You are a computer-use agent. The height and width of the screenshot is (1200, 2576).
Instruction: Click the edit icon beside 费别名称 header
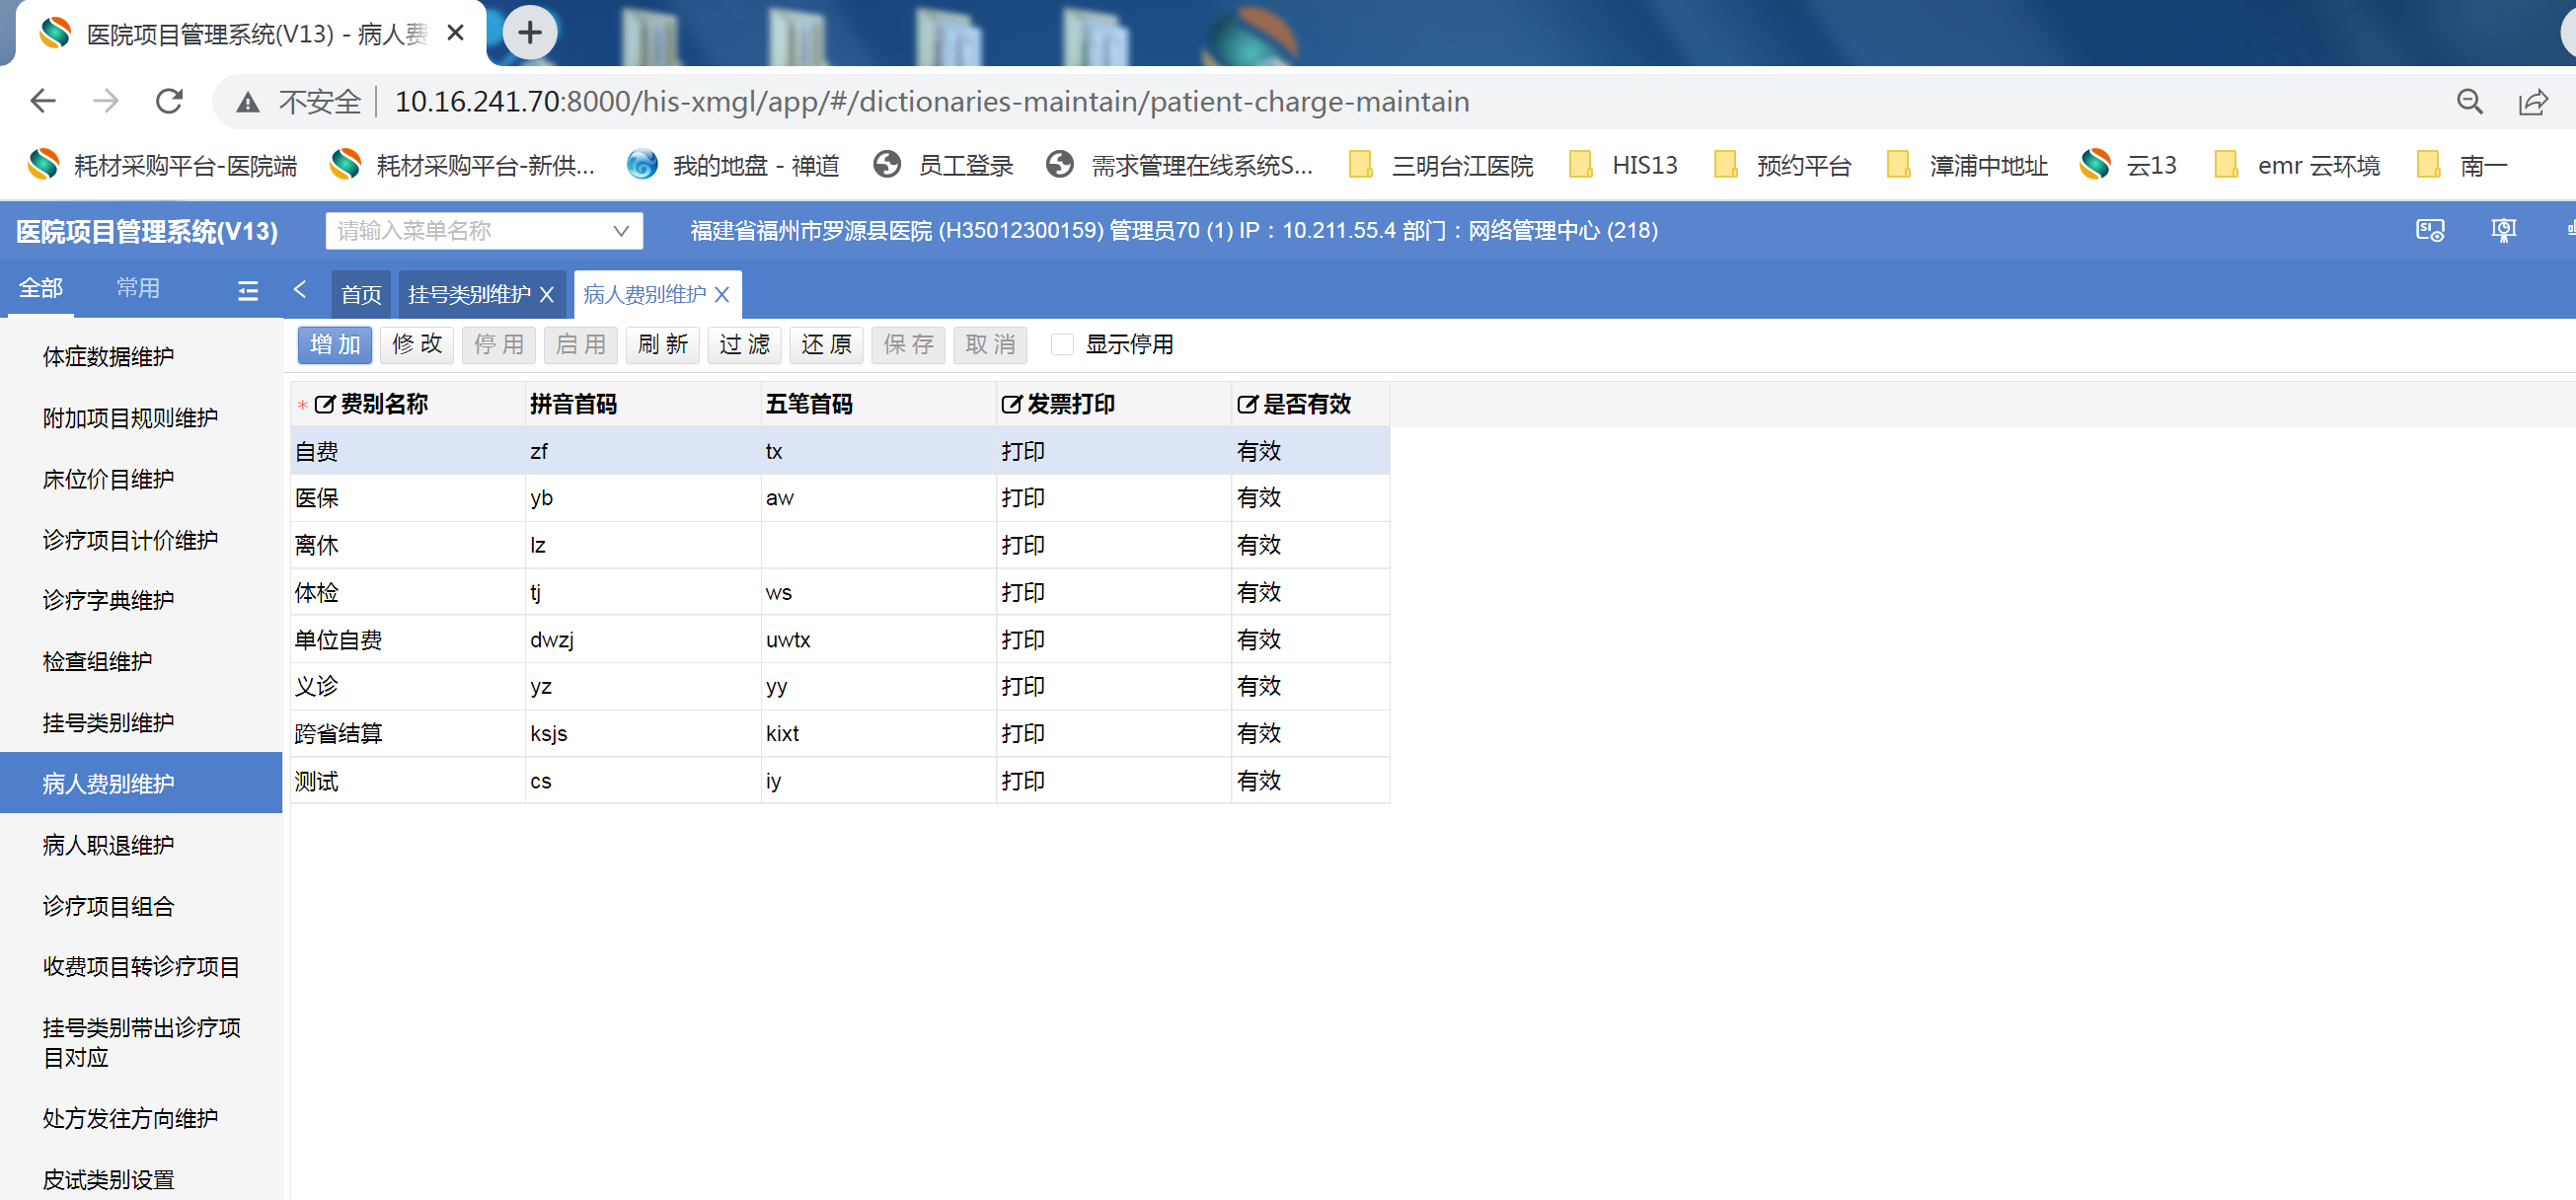(x=324, y=404)
